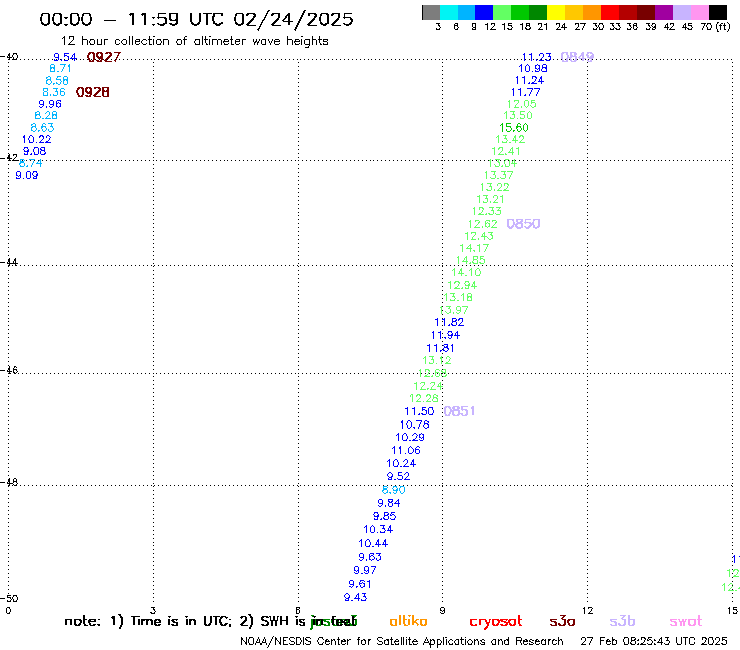Select the wave height reading 12.41
The width and height of the screenshot is (740, 650).
point(506,152)
